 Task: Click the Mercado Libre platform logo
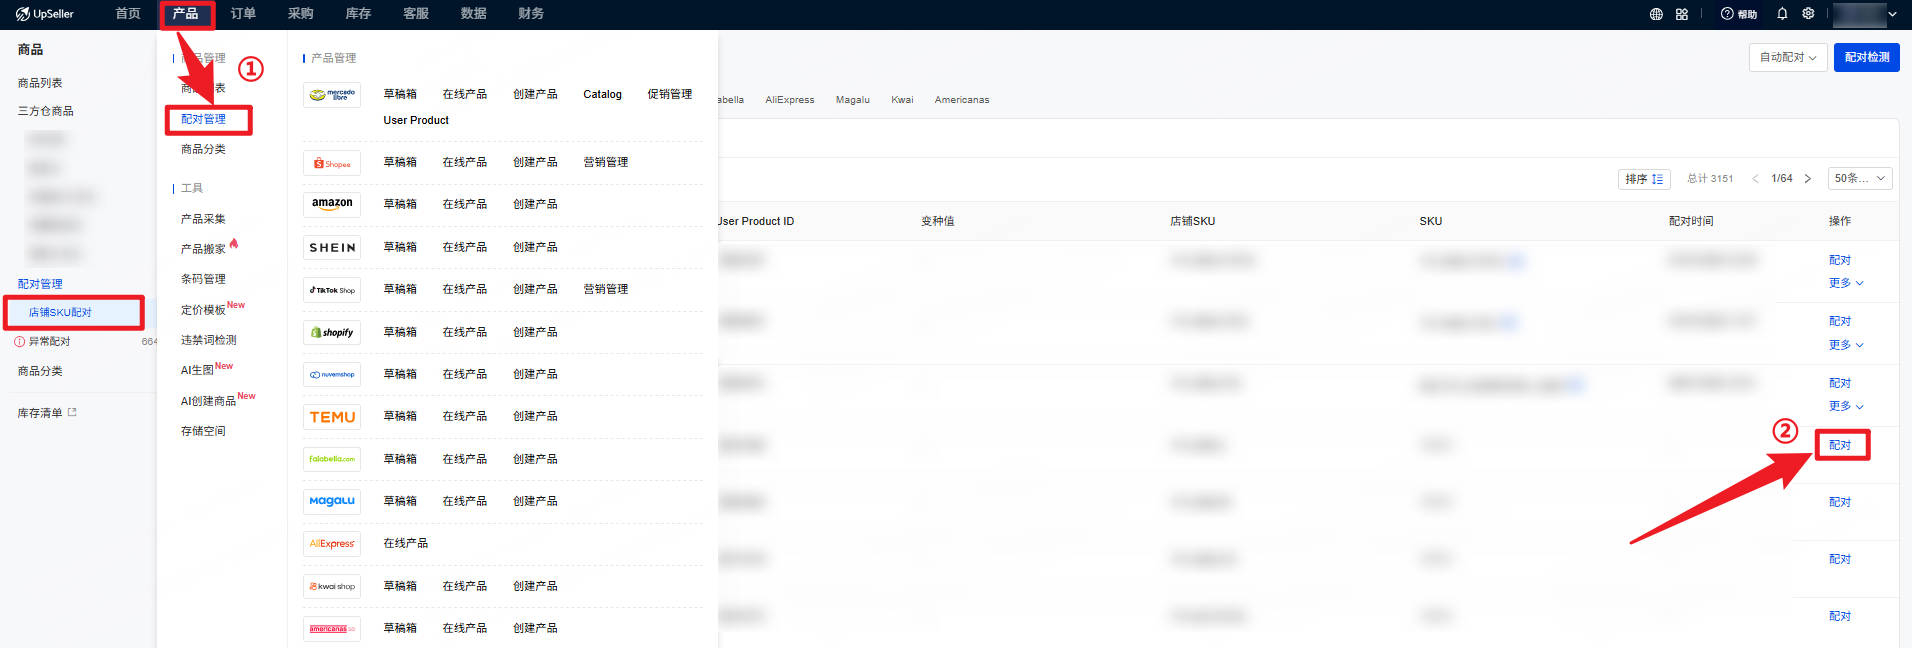(x=332, y=95)
